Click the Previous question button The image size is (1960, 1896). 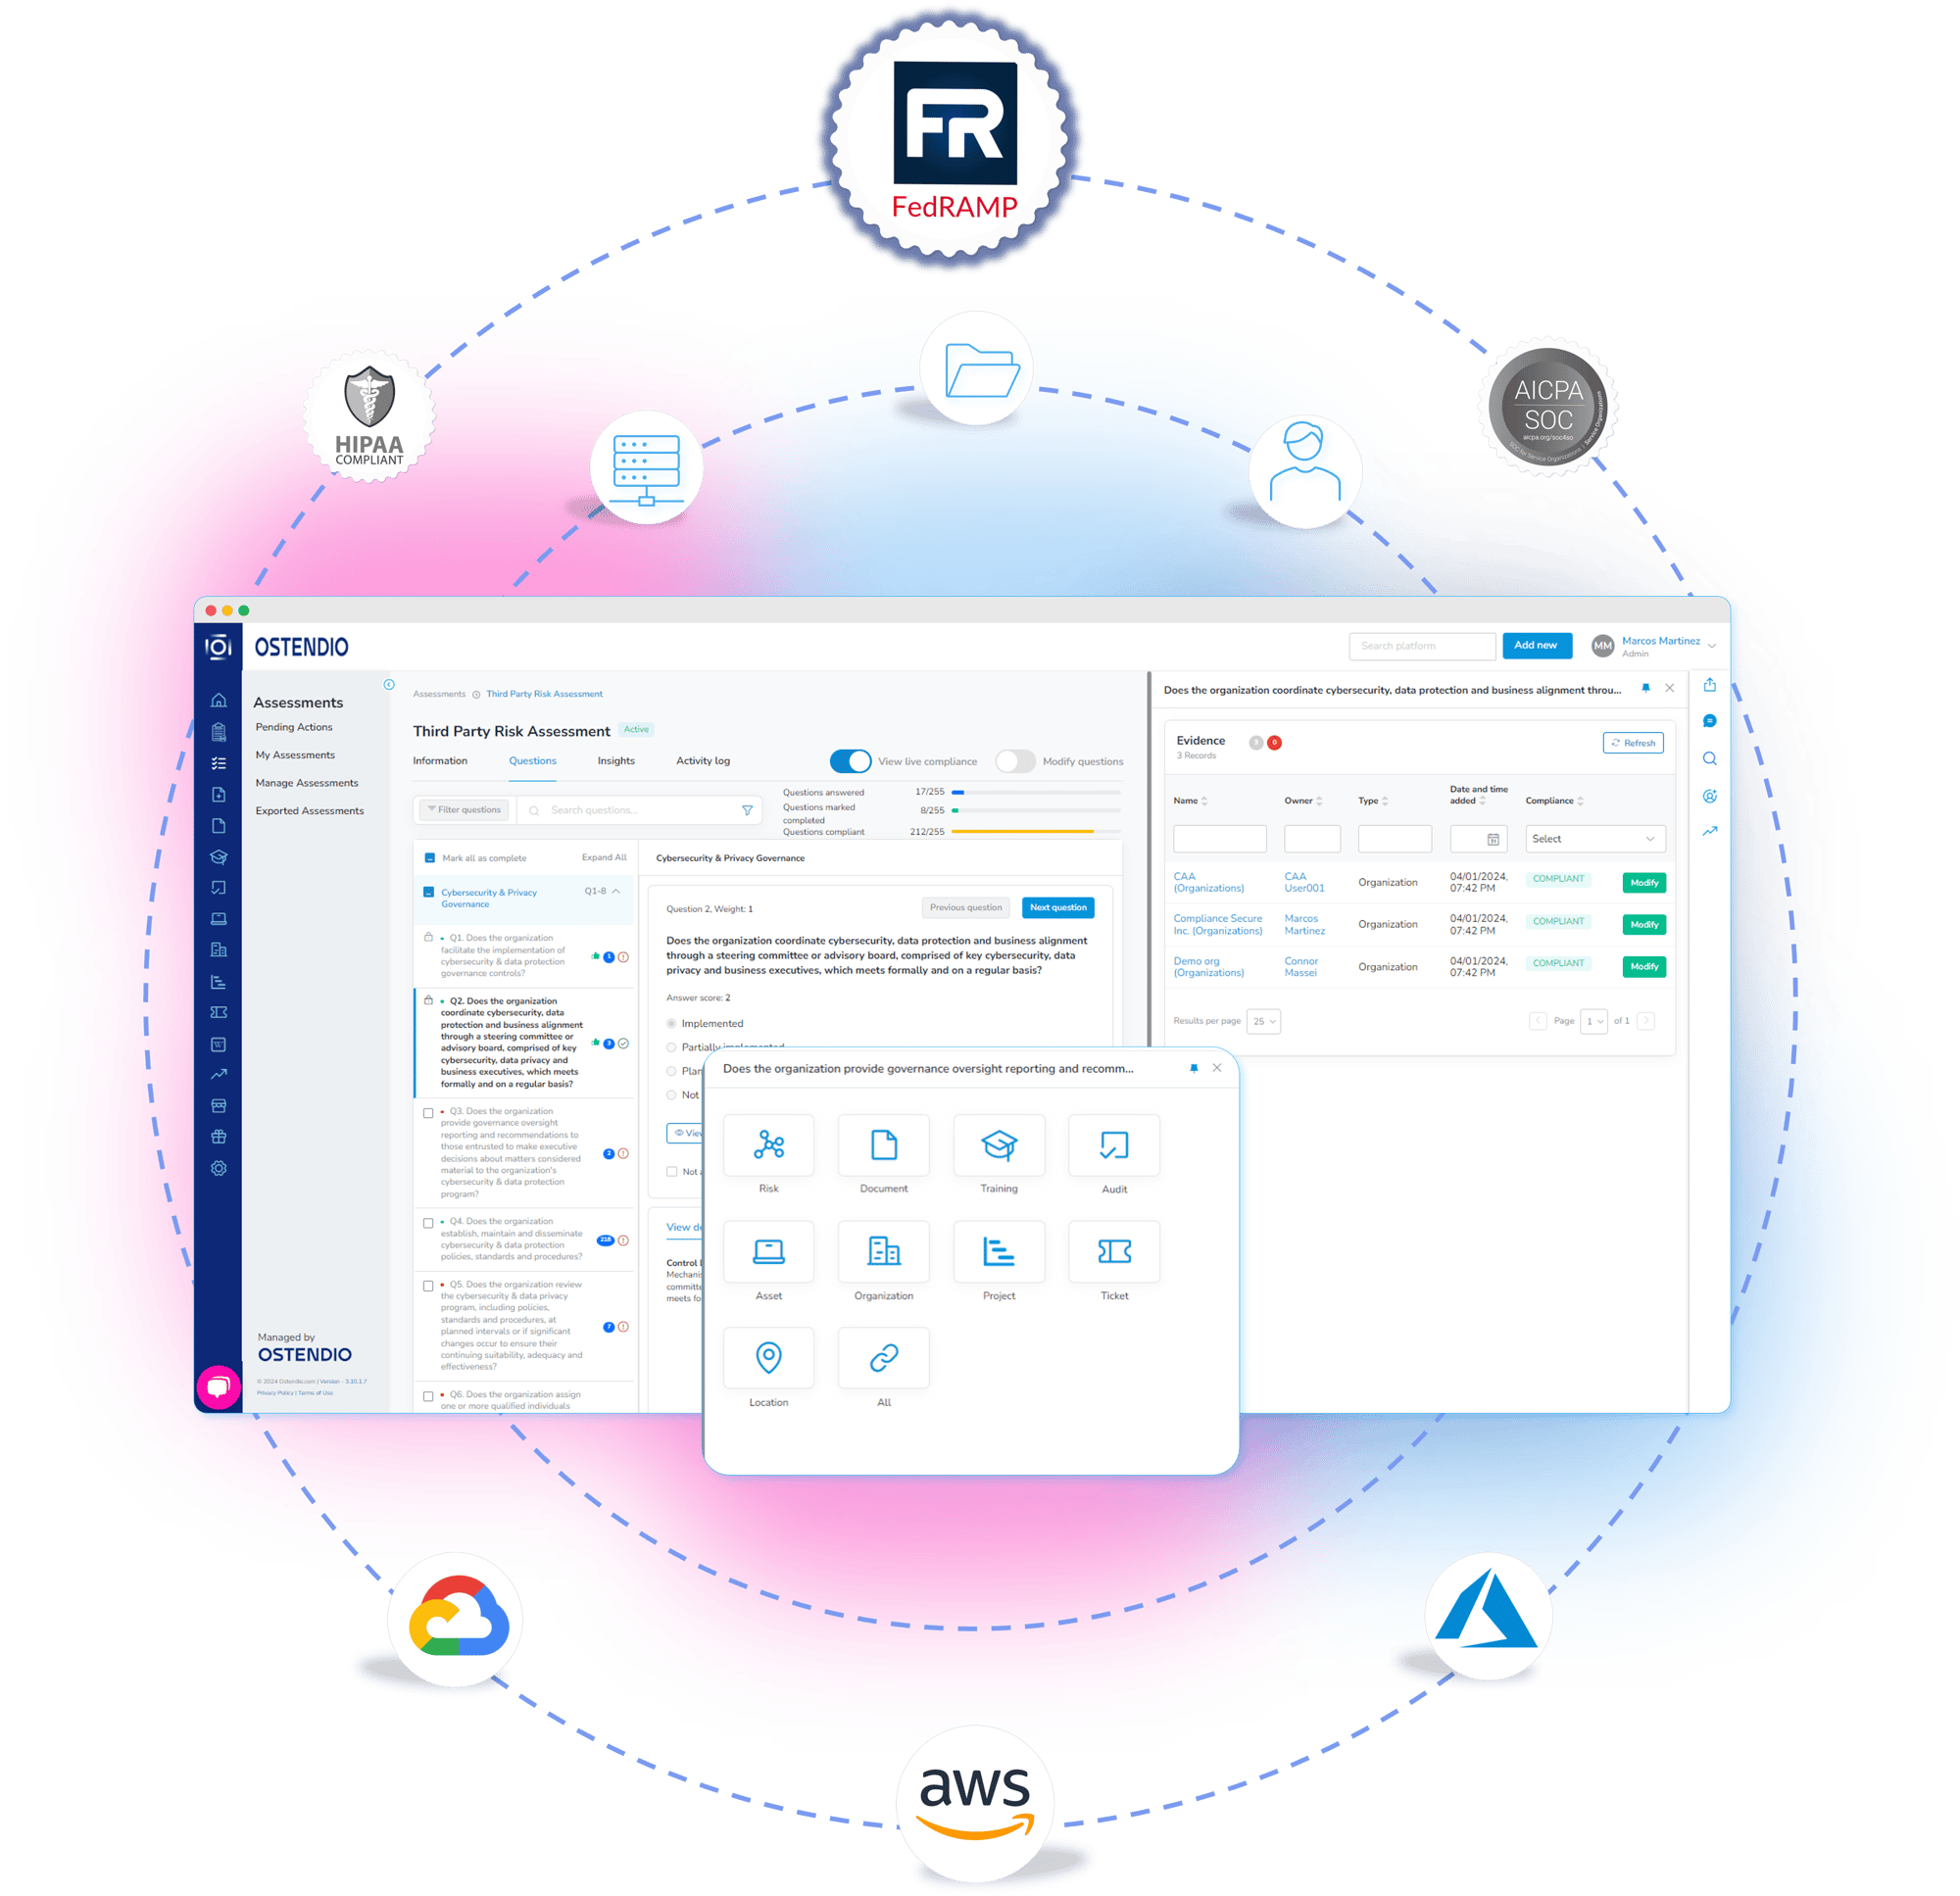(966, 908)
